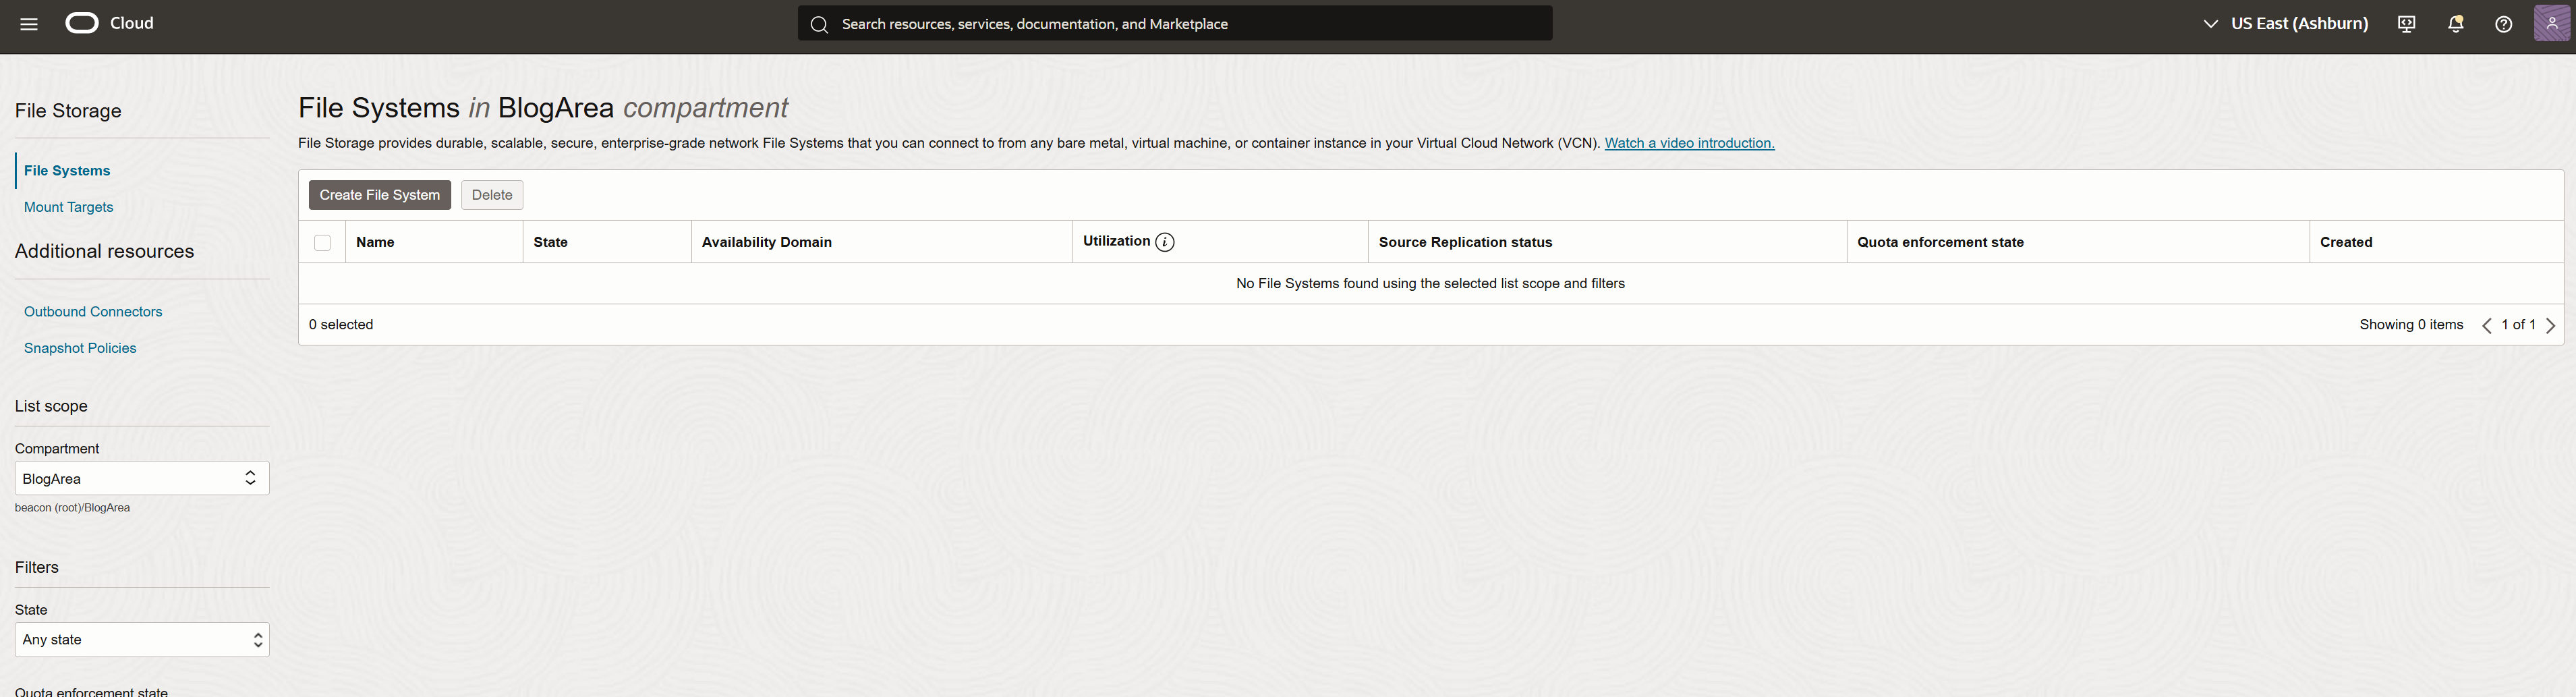The width and height of the screenshot is (2576, 697).
Task: Open the Cloud Shell developer tools icon
Action: coord(2407,24)
